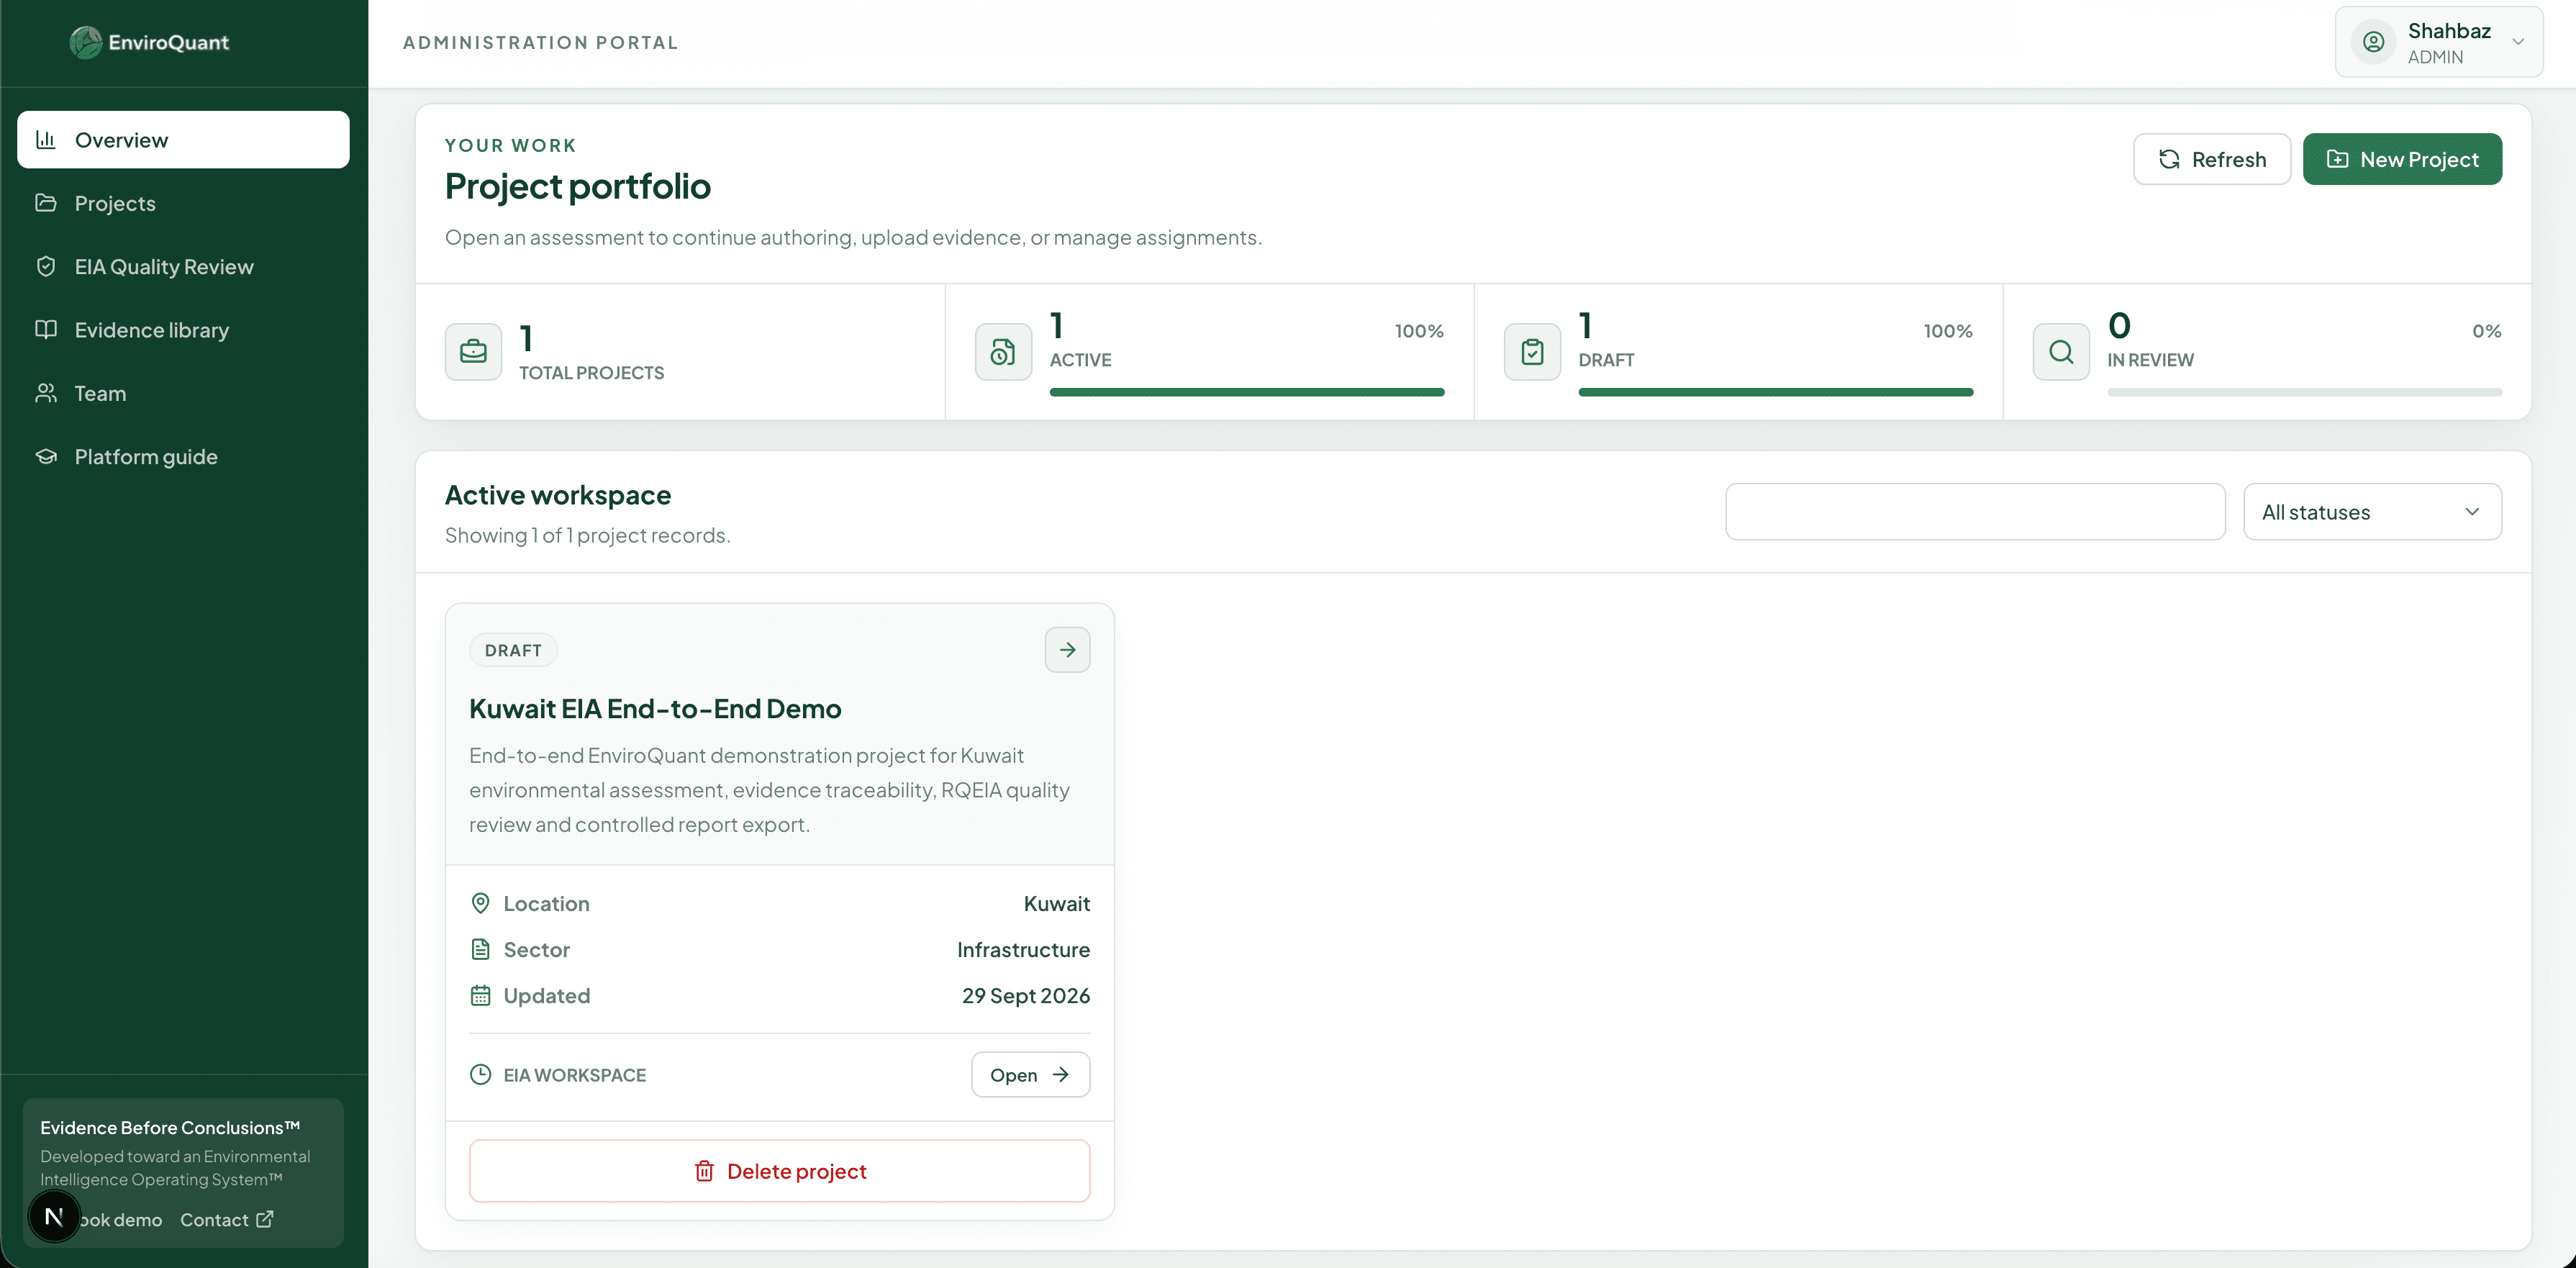This screenshot has height=1268, width=2576.
Task: Click the Active stat file-clock icon
Action: click(1003, 352)
